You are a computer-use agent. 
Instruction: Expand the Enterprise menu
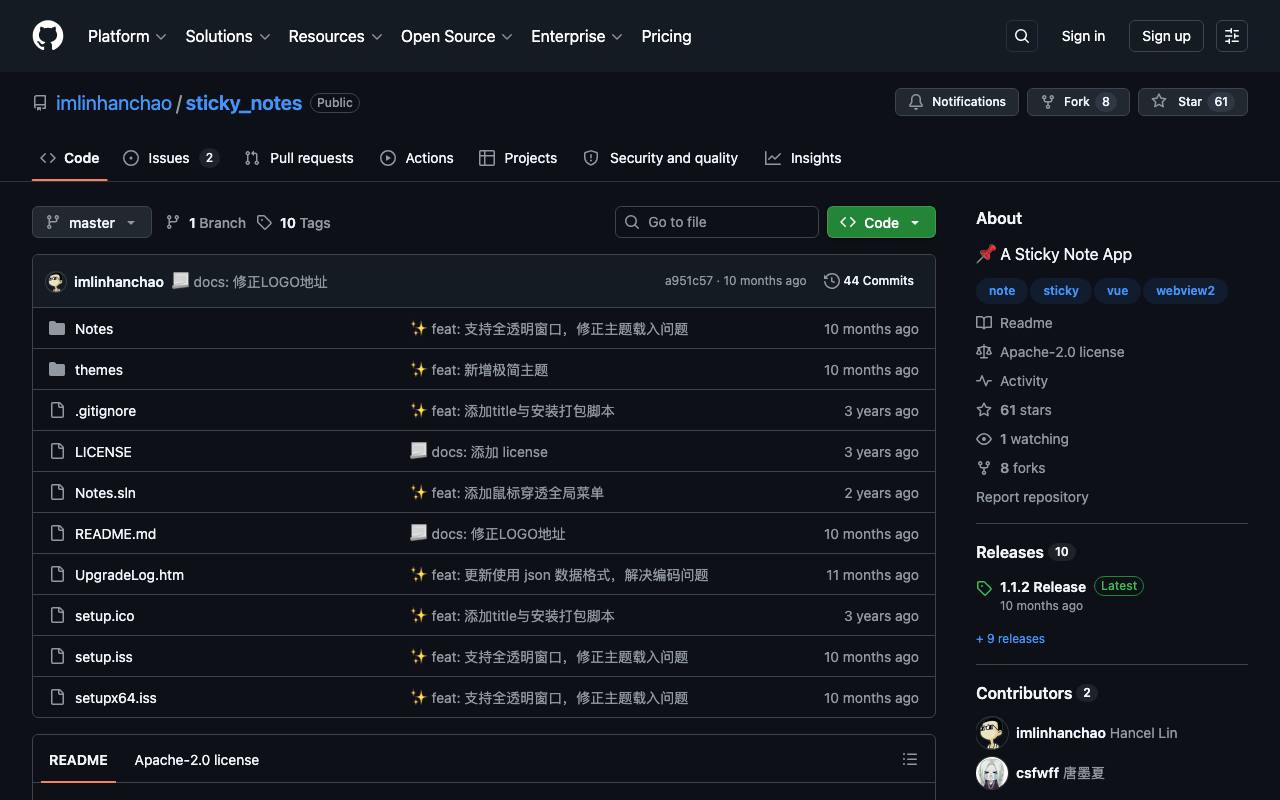[x=577, y=36]
